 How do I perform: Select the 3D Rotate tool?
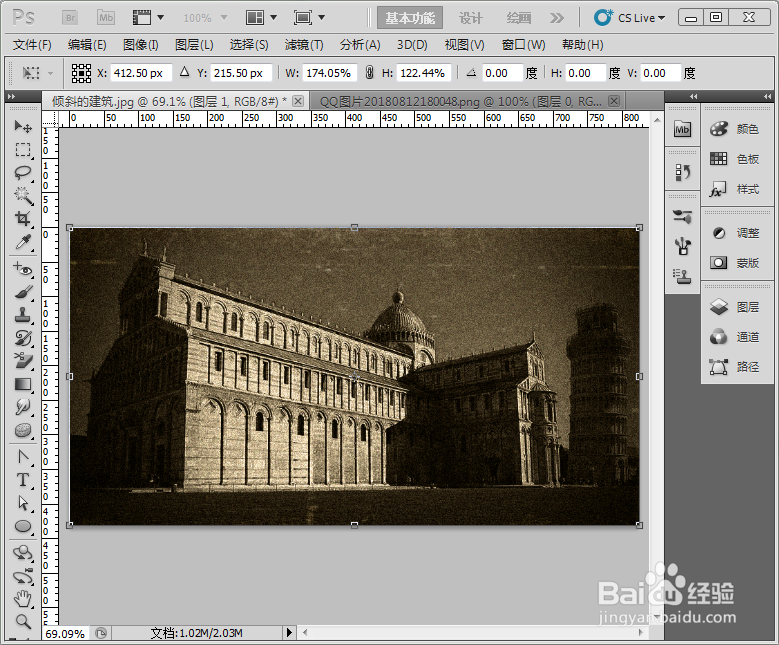pyautogui.click(x=23, y=553)
